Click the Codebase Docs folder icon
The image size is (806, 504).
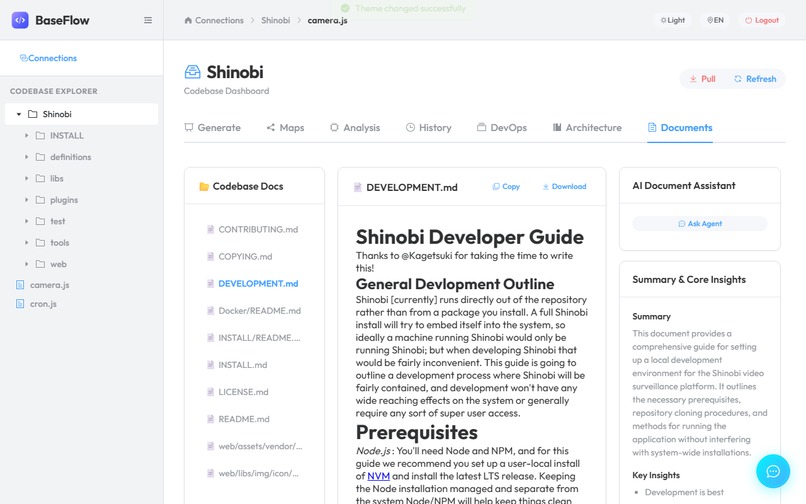click(204, 187)
